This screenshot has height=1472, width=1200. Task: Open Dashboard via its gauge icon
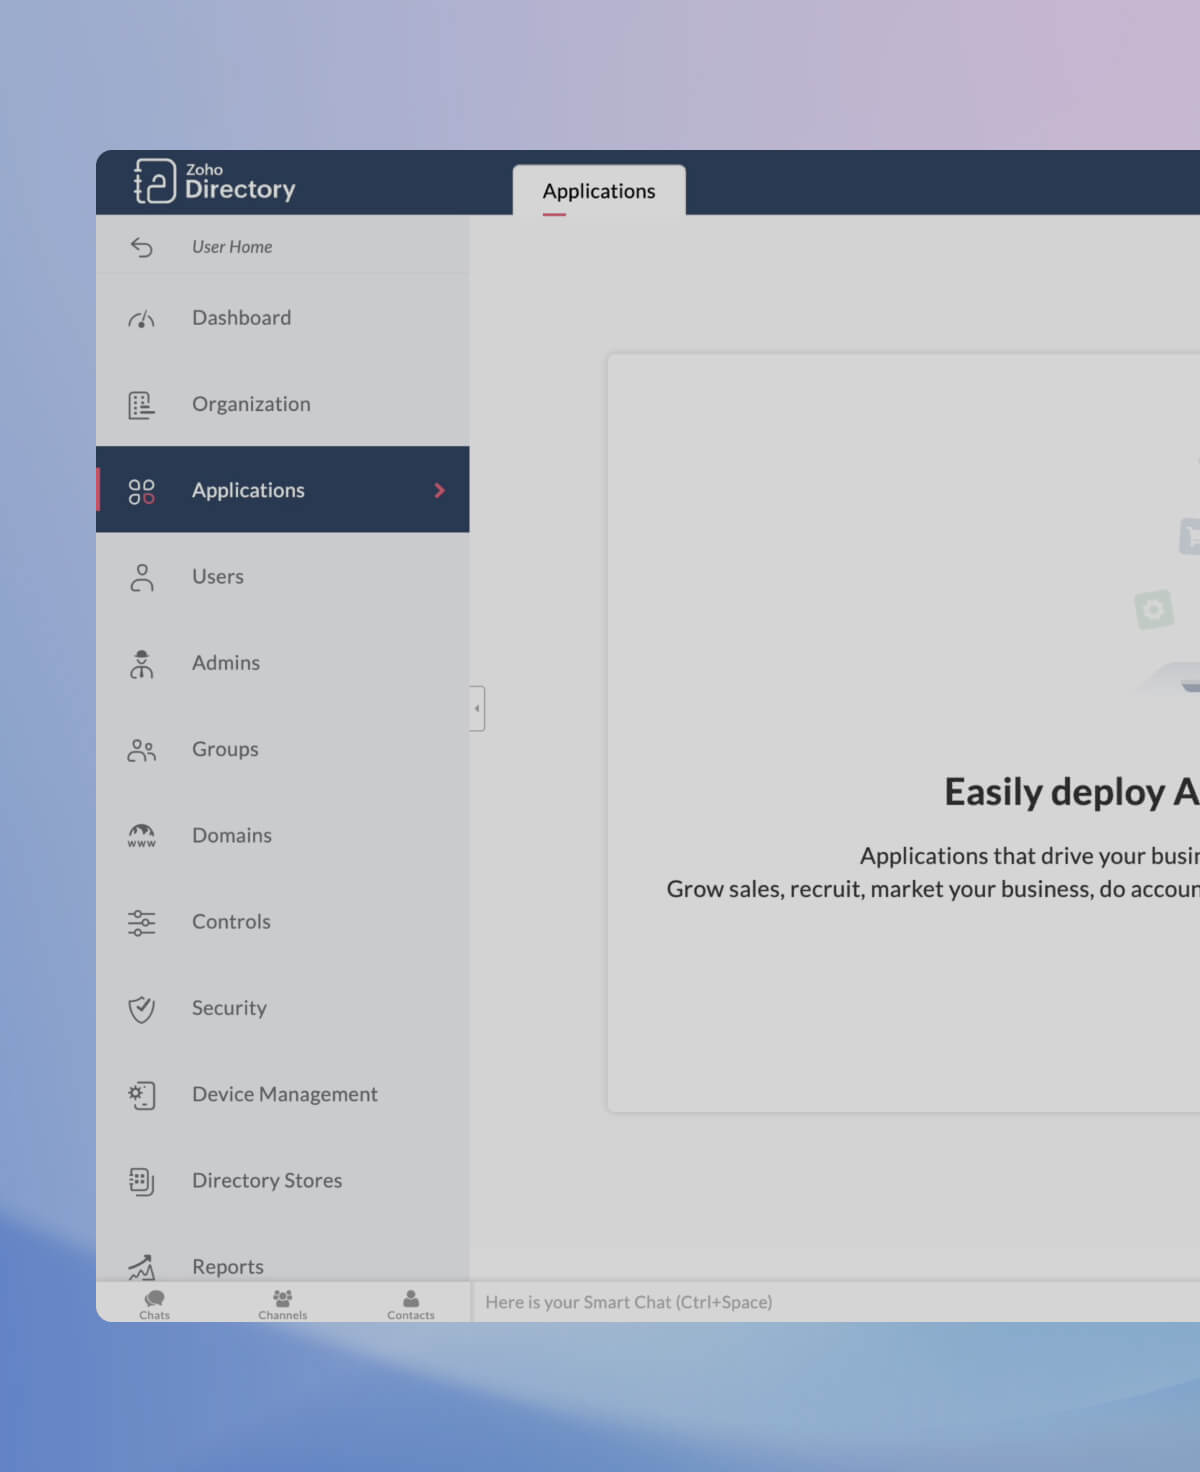pyautogui.click(x=141, y=319)
